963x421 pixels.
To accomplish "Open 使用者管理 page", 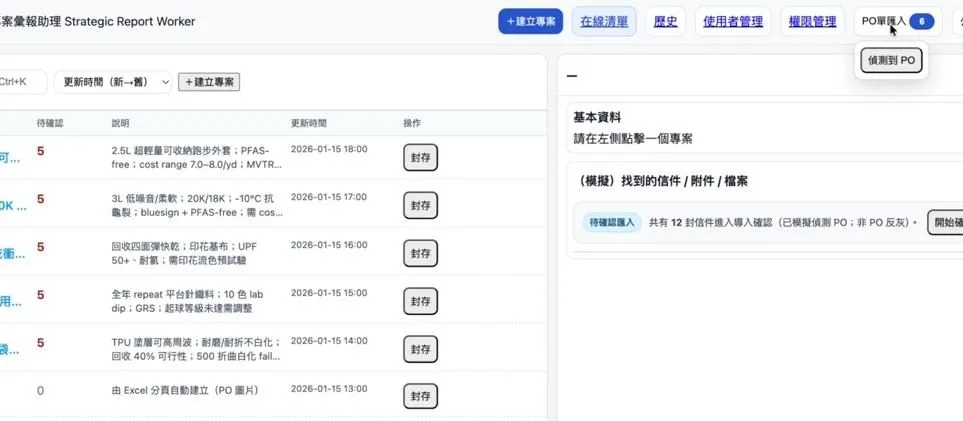I will click(733, 22).
